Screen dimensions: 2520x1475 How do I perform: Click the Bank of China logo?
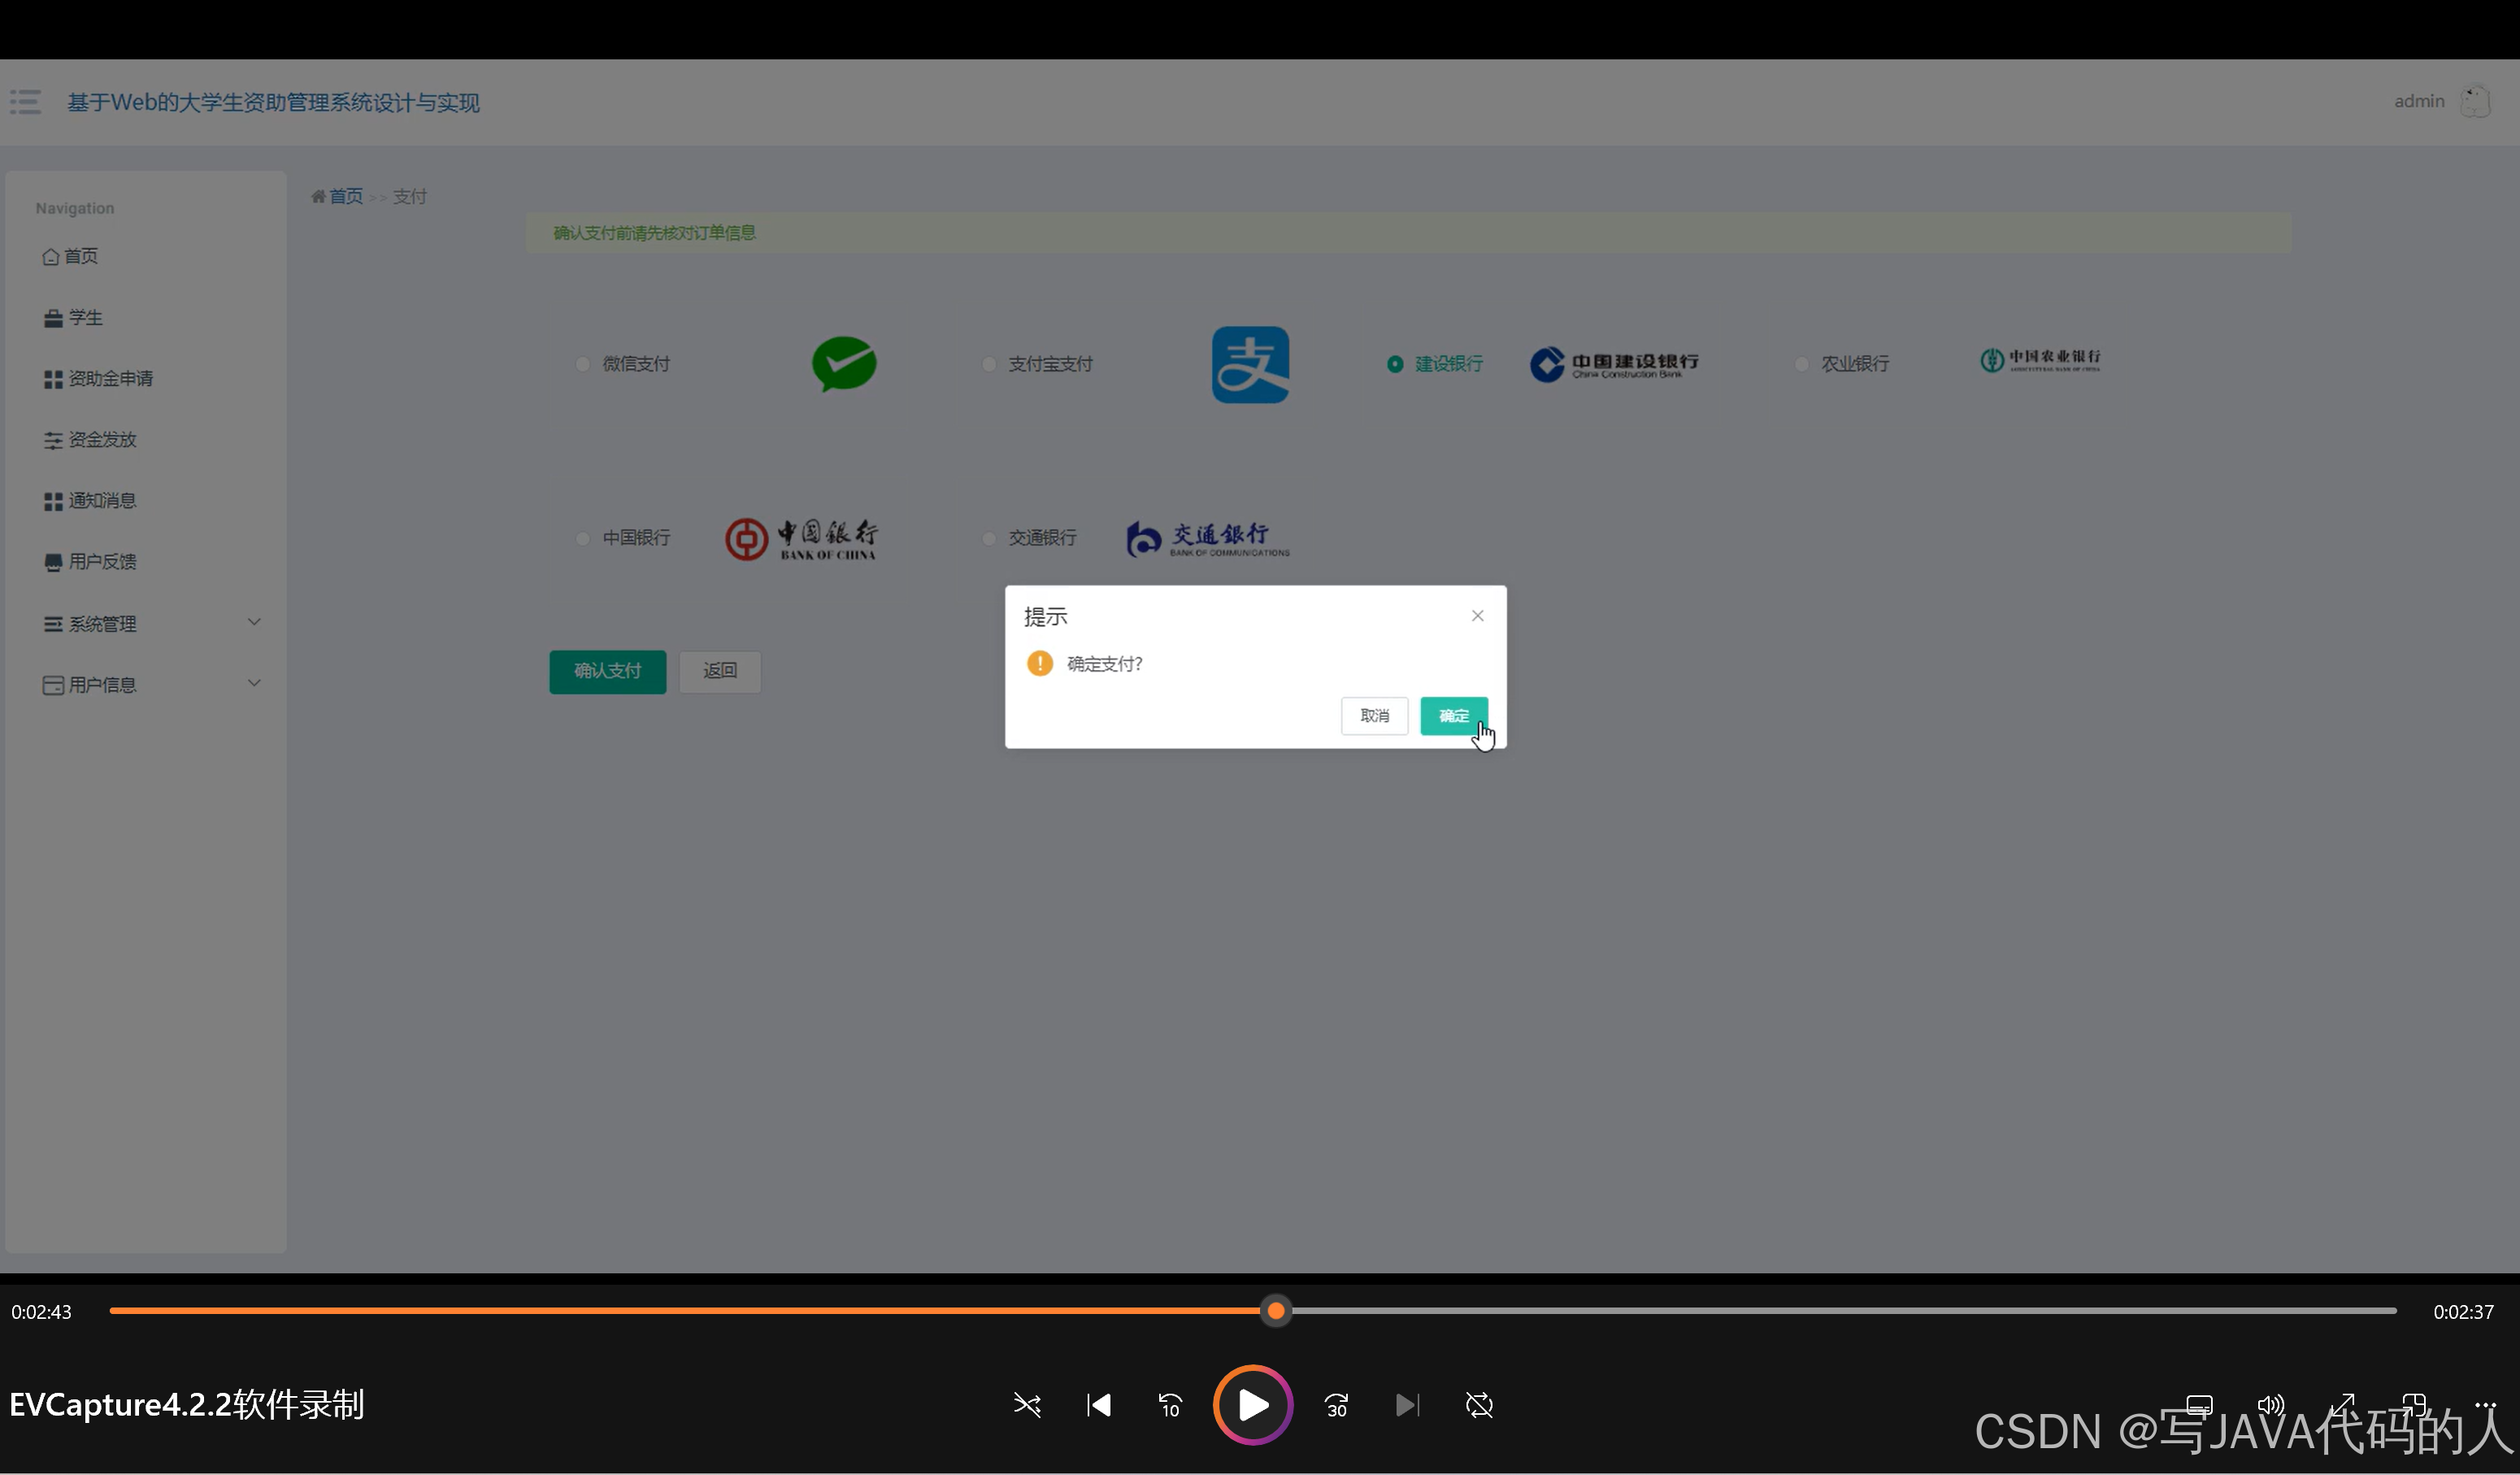801,539
